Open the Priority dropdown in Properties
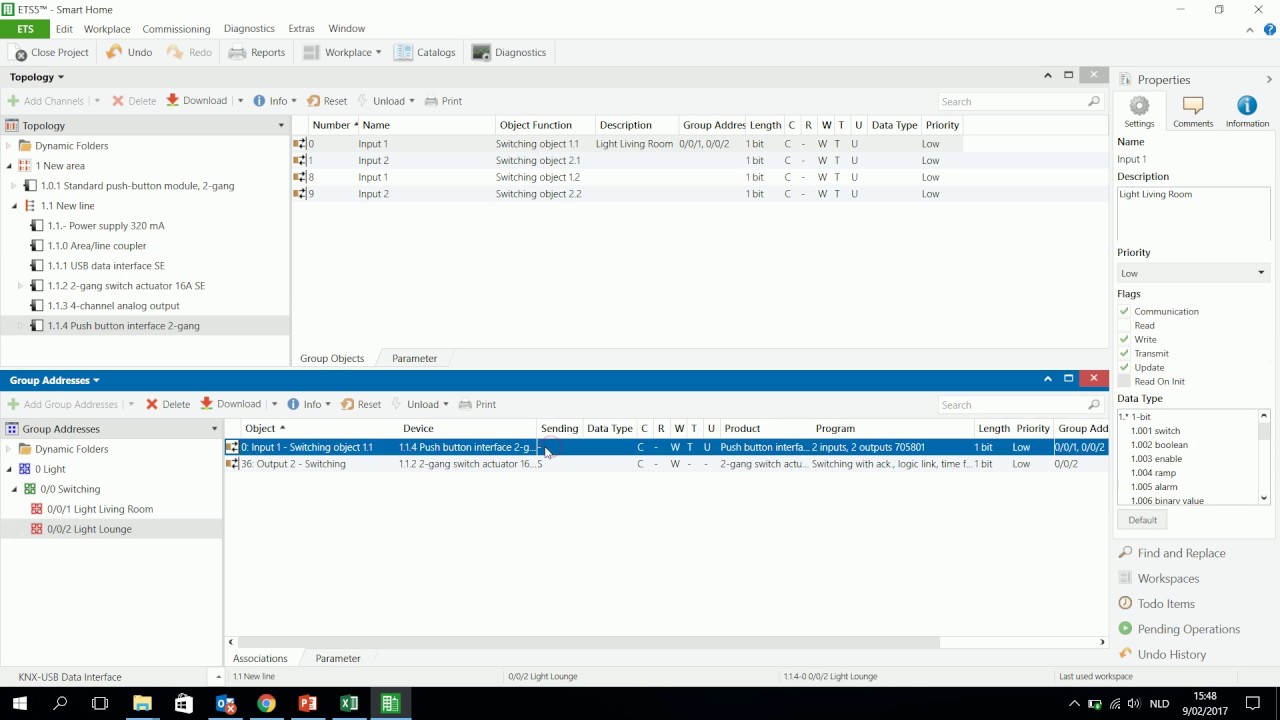Image resolution: width=1280 pixels, height=720 pixels. (x=1193, y=273)
